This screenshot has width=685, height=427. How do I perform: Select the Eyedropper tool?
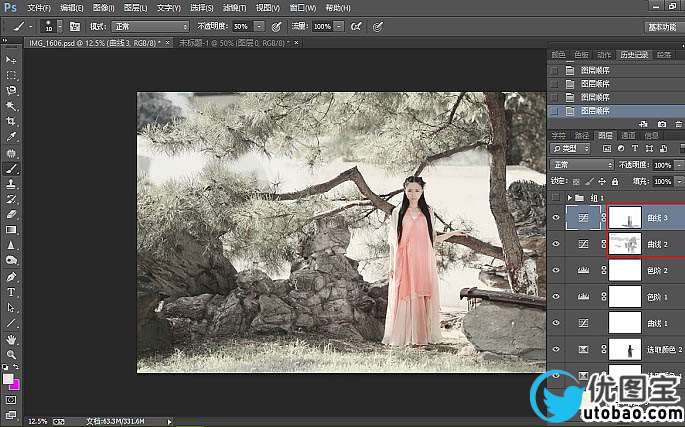coord(11,137)
